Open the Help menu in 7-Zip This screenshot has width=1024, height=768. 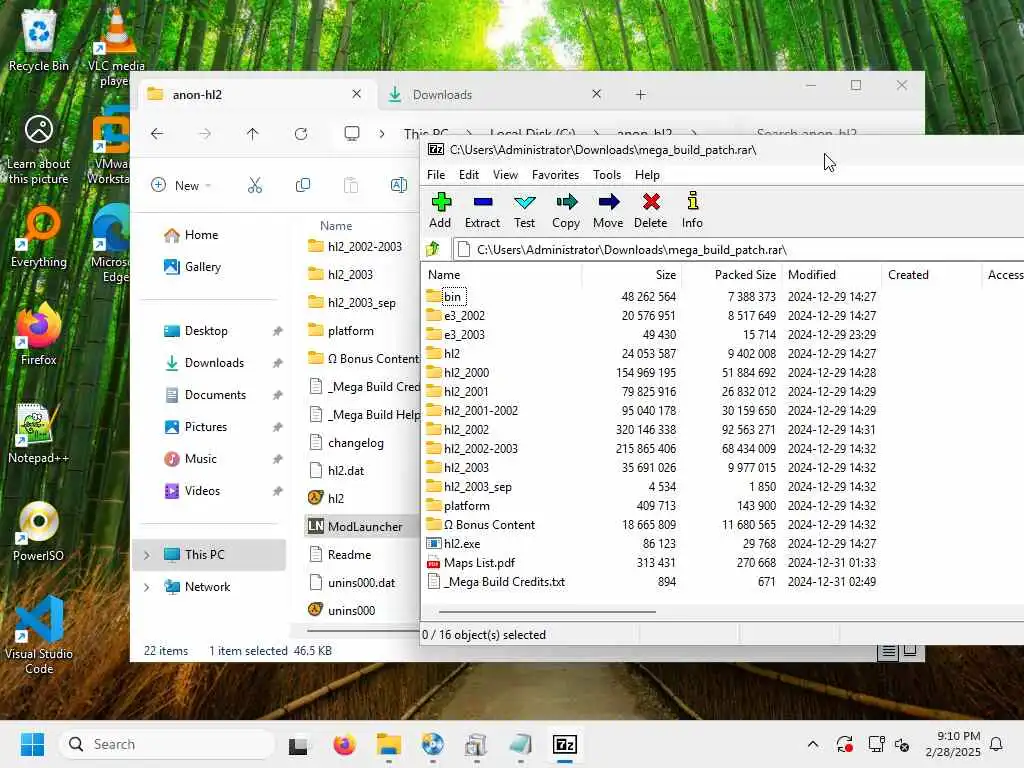tap(647, 175)
